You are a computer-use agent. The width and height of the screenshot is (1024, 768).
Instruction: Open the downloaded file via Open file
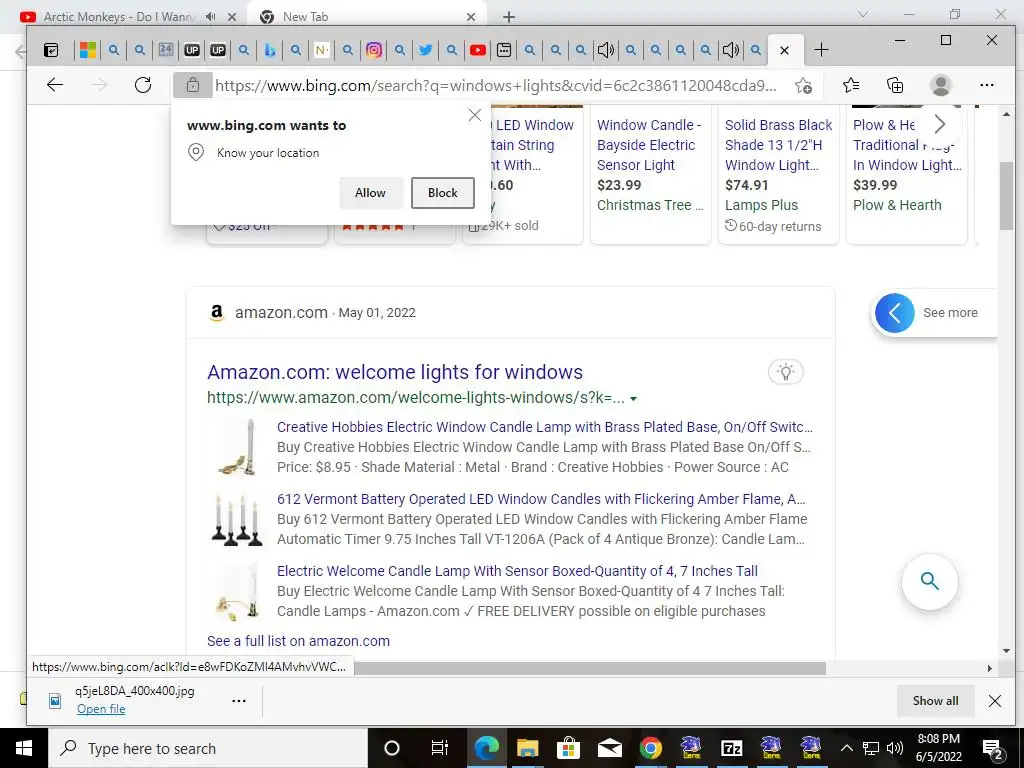101,709
